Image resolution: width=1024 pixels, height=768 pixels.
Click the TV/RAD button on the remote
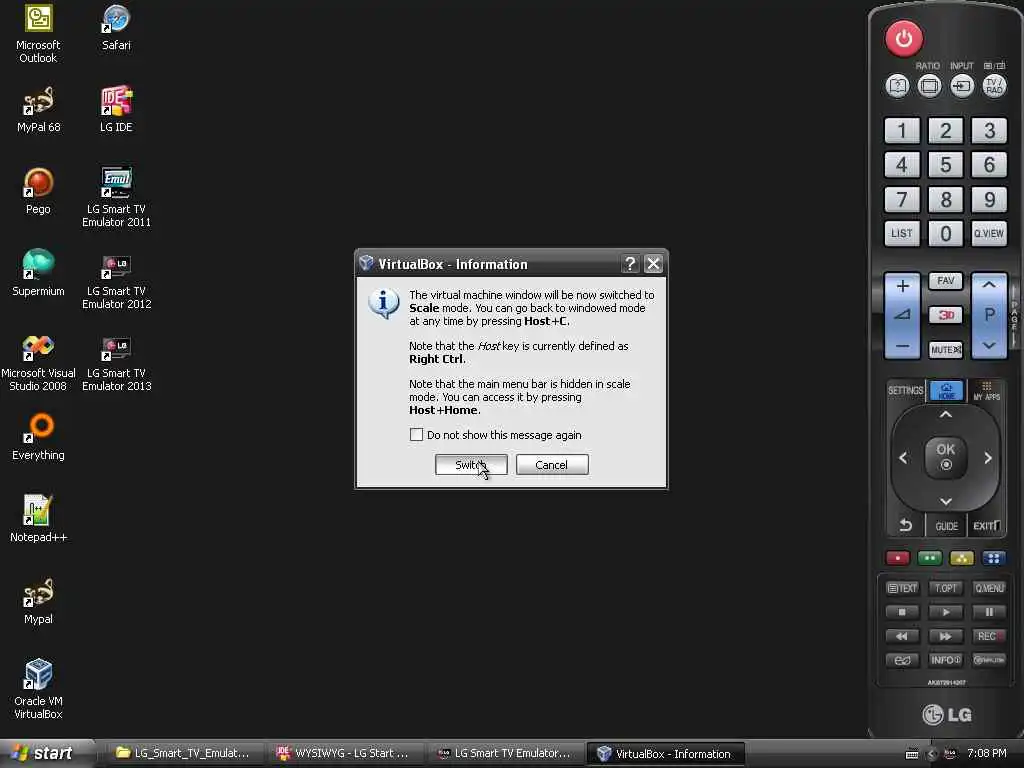[x=994, y=86]
